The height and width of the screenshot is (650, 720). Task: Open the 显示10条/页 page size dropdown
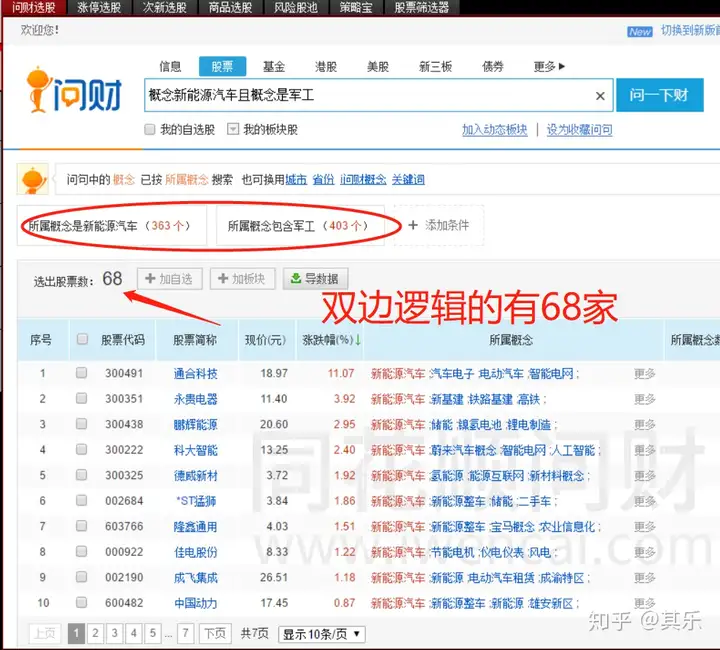click(322, 634)
